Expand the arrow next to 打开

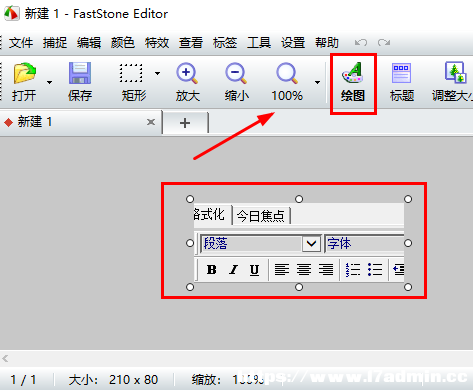(50, 82)
